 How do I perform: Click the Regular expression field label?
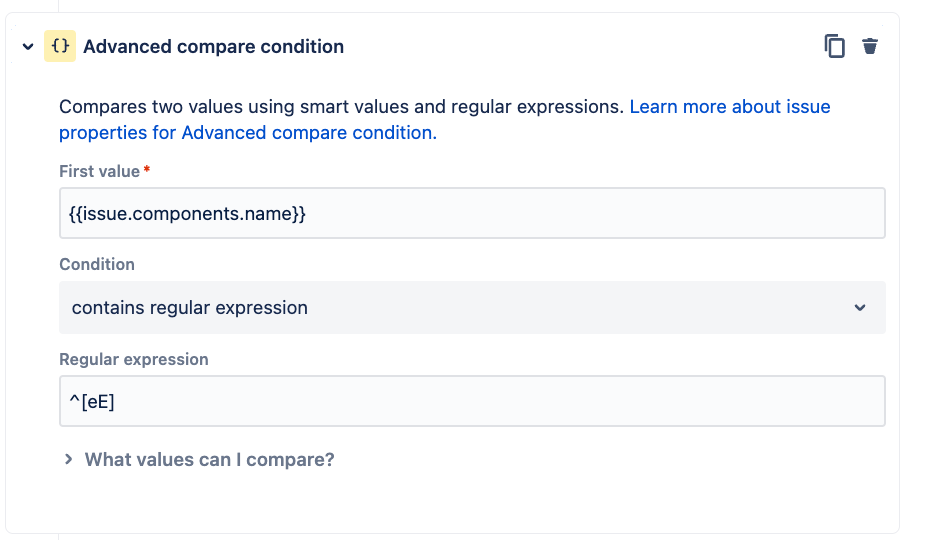pos(134,359)
